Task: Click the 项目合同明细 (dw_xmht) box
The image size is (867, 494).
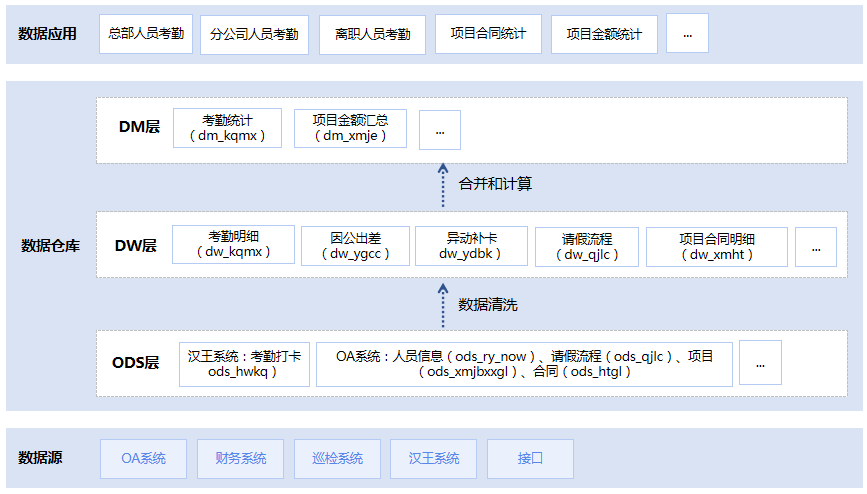Action: click(717, 246)
